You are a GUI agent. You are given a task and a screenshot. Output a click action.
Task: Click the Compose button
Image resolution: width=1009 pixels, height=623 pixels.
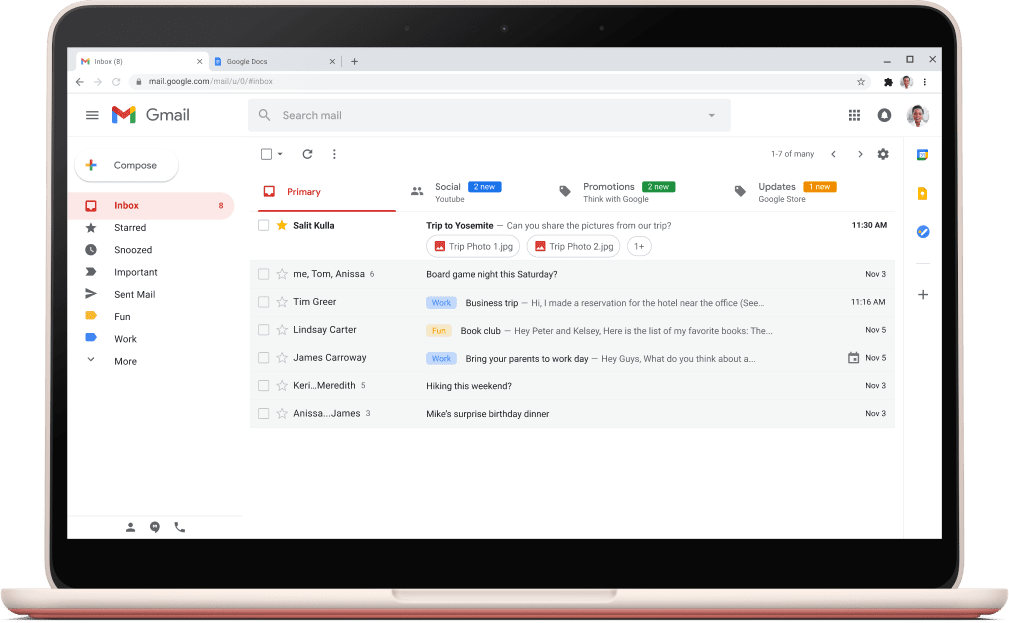click(126, 164)
